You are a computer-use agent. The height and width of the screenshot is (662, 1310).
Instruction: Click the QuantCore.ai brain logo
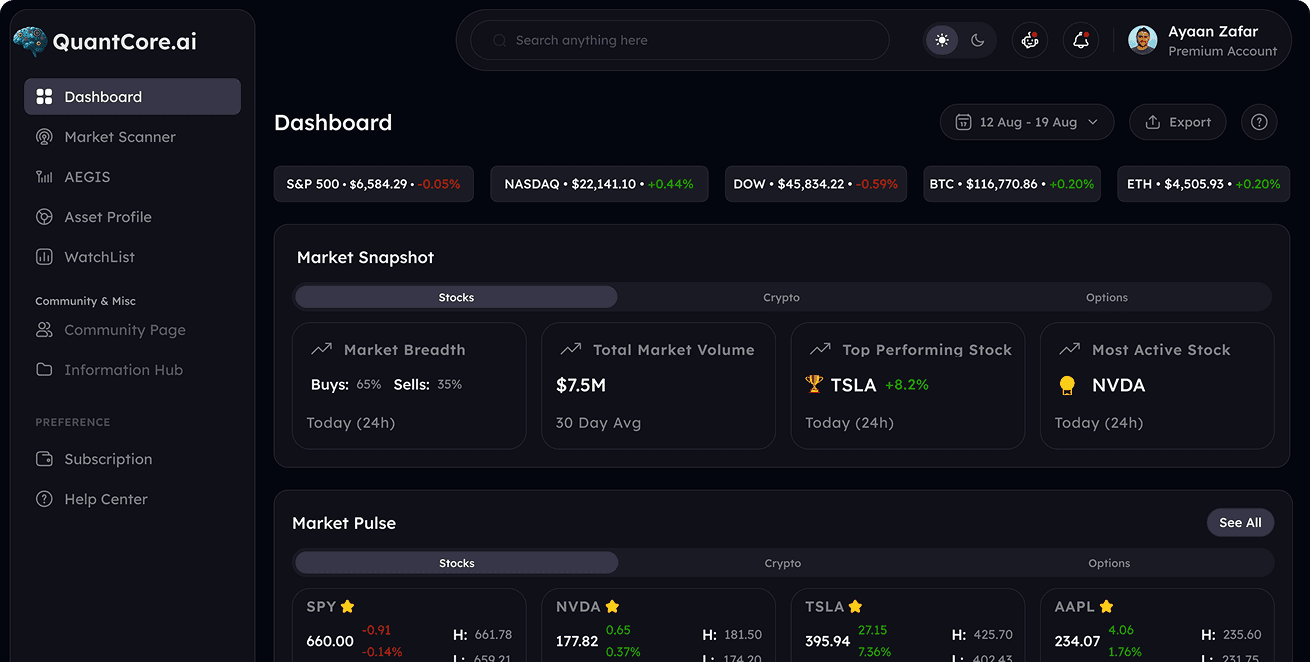(30, 41)
